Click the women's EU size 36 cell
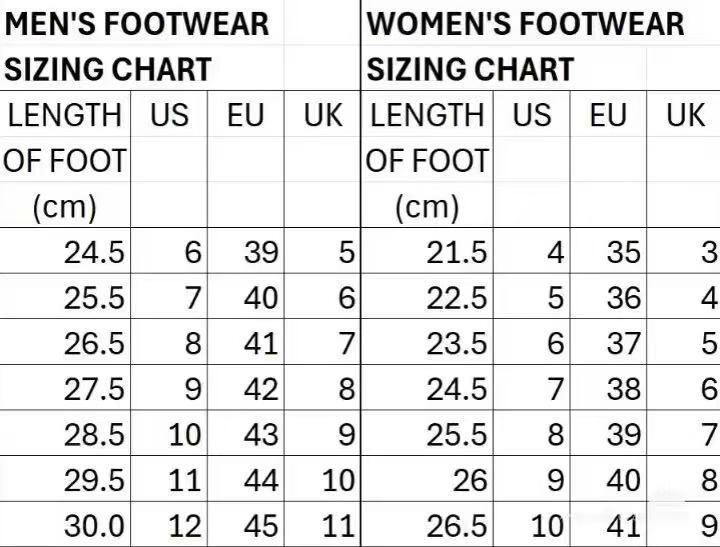Screen dimensions: 720x547 click(x=623, y=298)
